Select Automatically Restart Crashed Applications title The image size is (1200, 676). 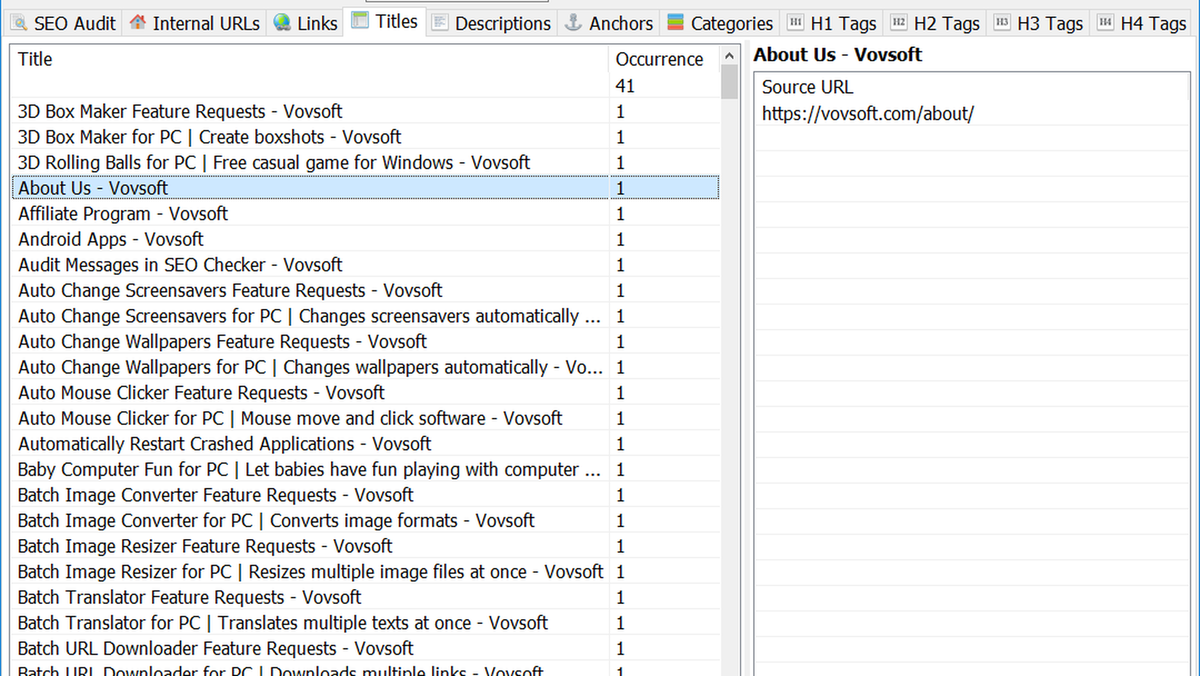pos(365,444)
